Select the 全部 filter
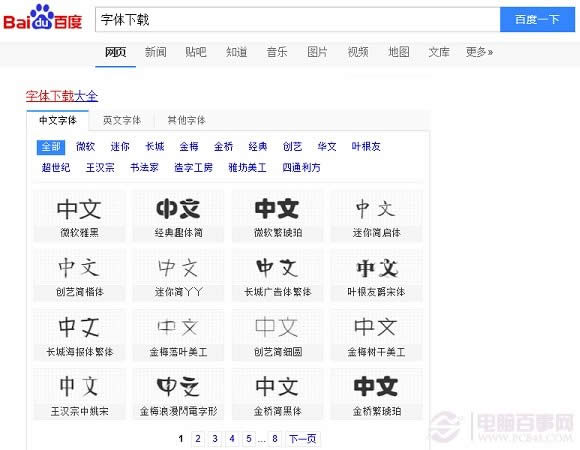This screenshot has height=450, width=580. click(x=51, y=147)
